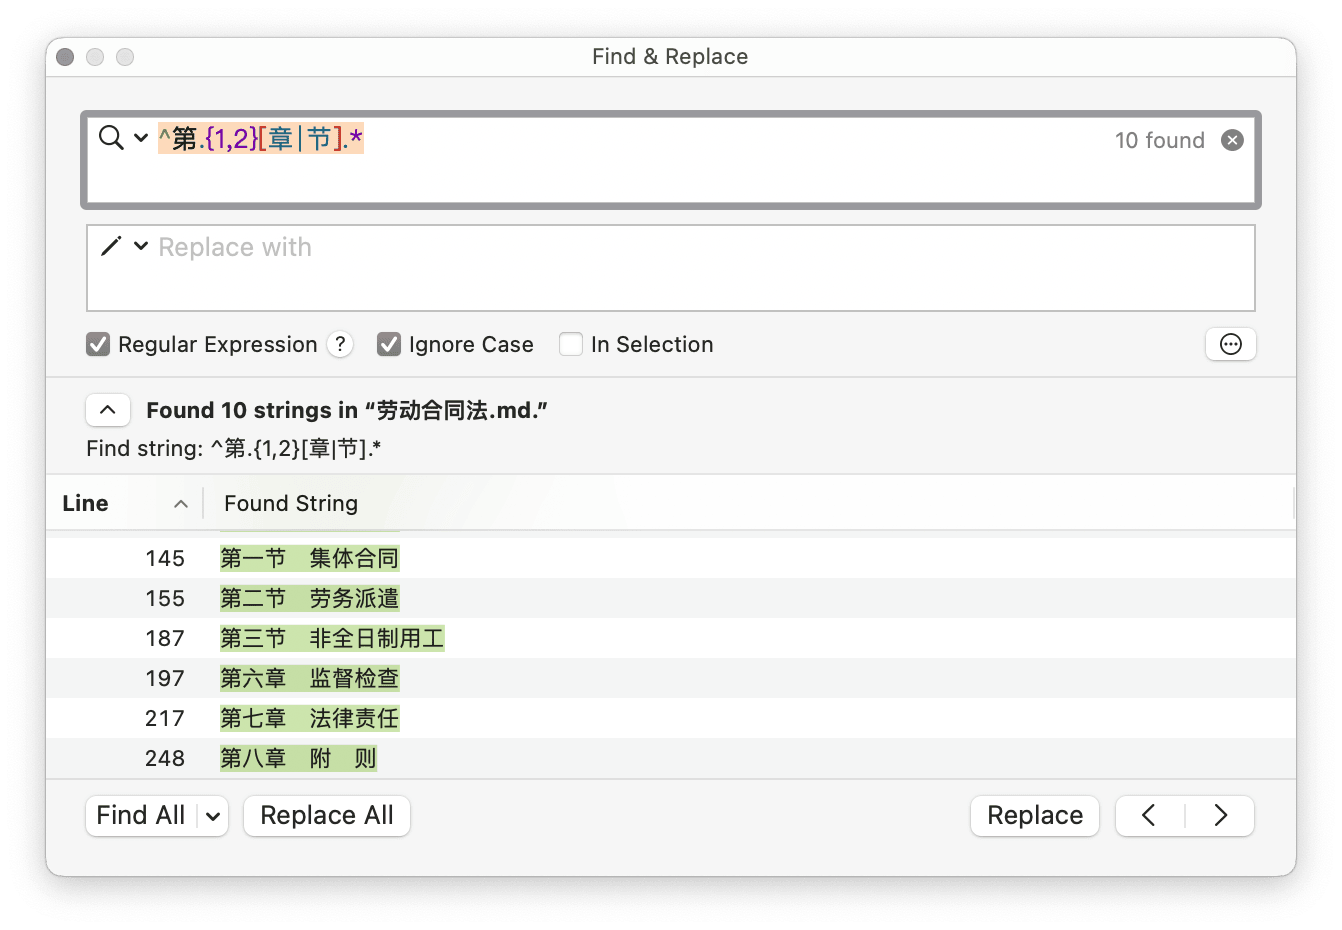Image resolution: width=1342 pixels, height=930 pixels.
Task: Click into the Replace with field
Action: (670, 268)
